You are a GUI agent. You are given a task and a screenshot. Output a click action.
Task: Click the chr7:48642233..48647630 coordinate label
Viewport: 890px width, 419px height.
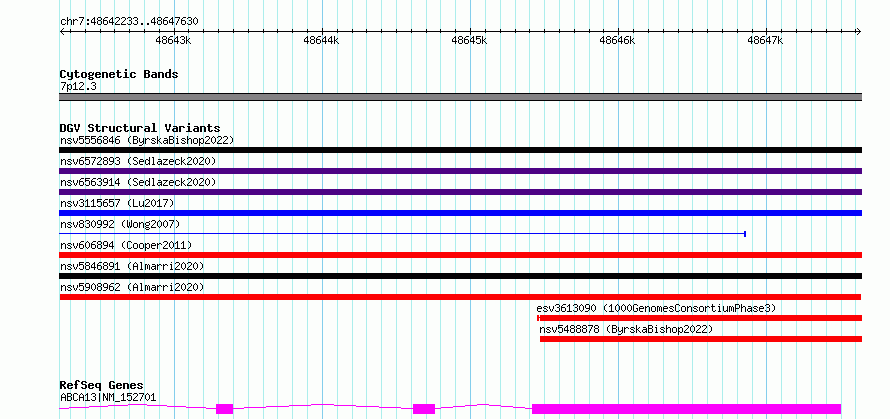tap(129, 22)
